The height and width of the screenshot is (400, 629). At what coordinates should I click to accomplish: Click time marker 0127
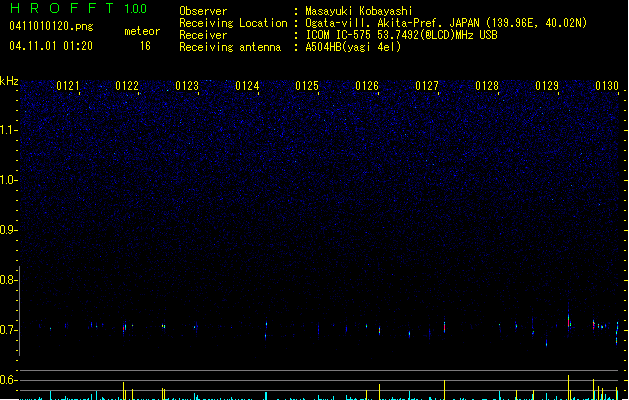tap(427, 86)
